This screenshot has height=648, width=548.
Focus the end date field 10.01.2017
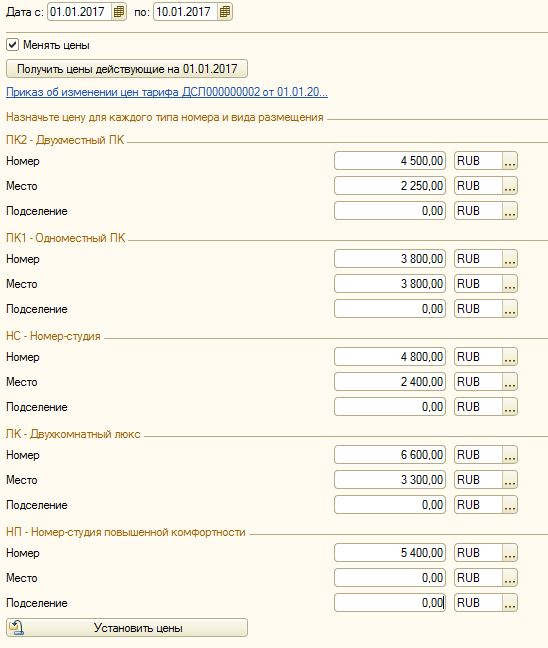(x=186, y=12)
